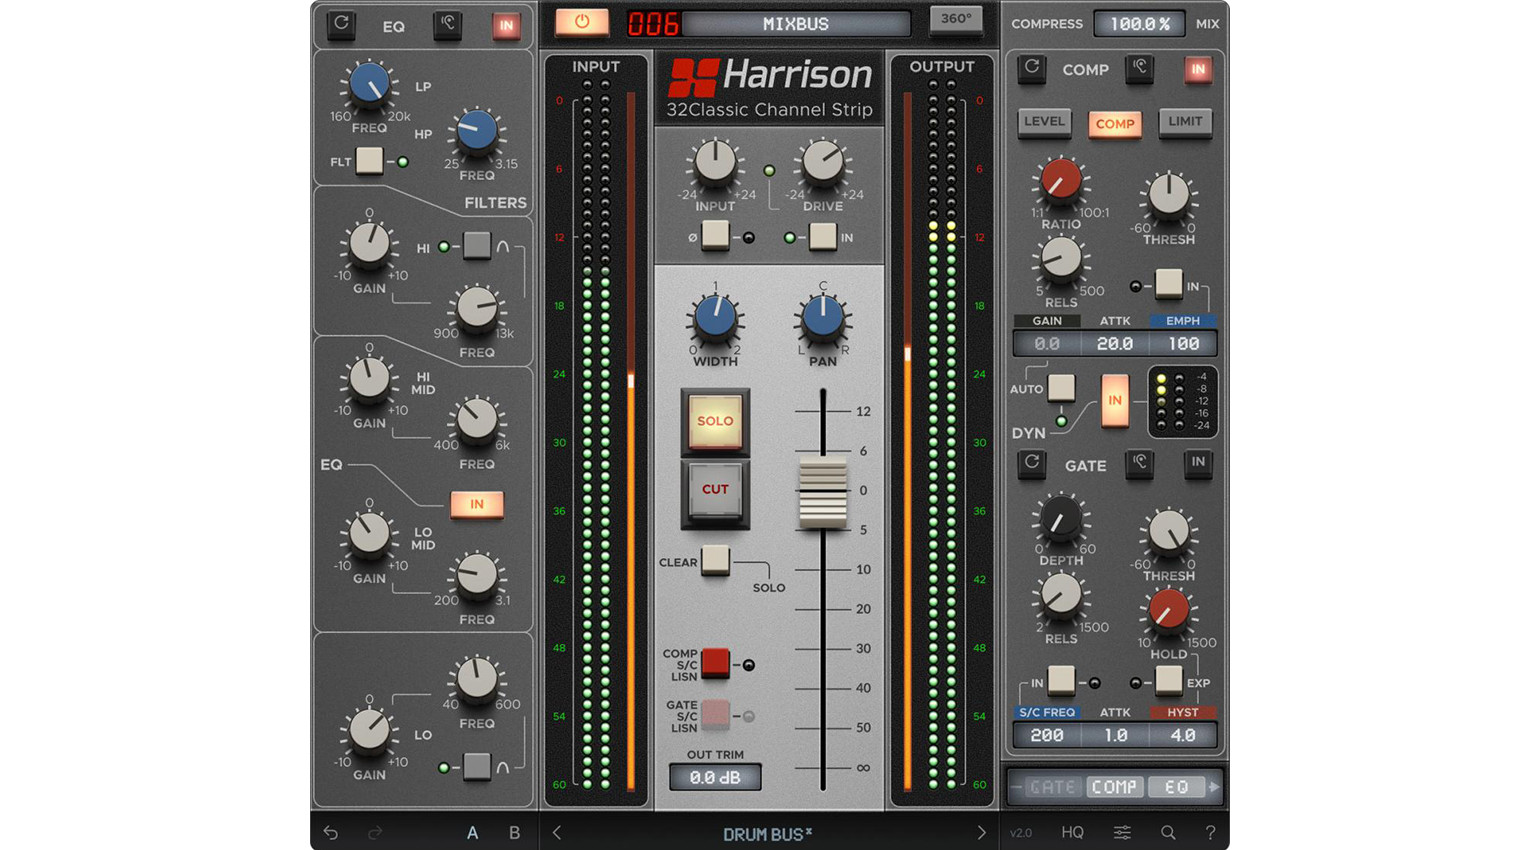Toggle the EQ bands IN button near LO MID
The image size is (1540, 850).
click(477, 504)
